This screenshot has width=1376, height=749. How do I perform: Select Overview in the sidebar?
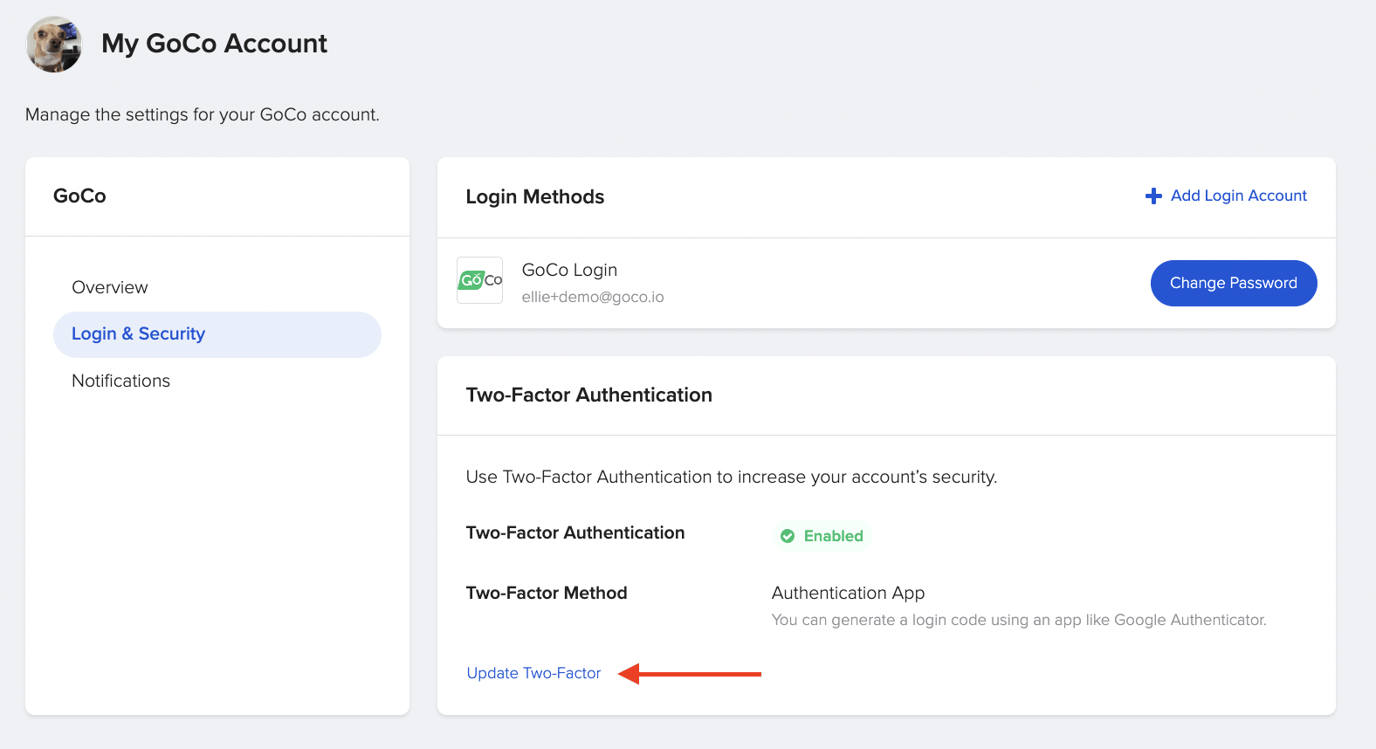pos(110,287)
